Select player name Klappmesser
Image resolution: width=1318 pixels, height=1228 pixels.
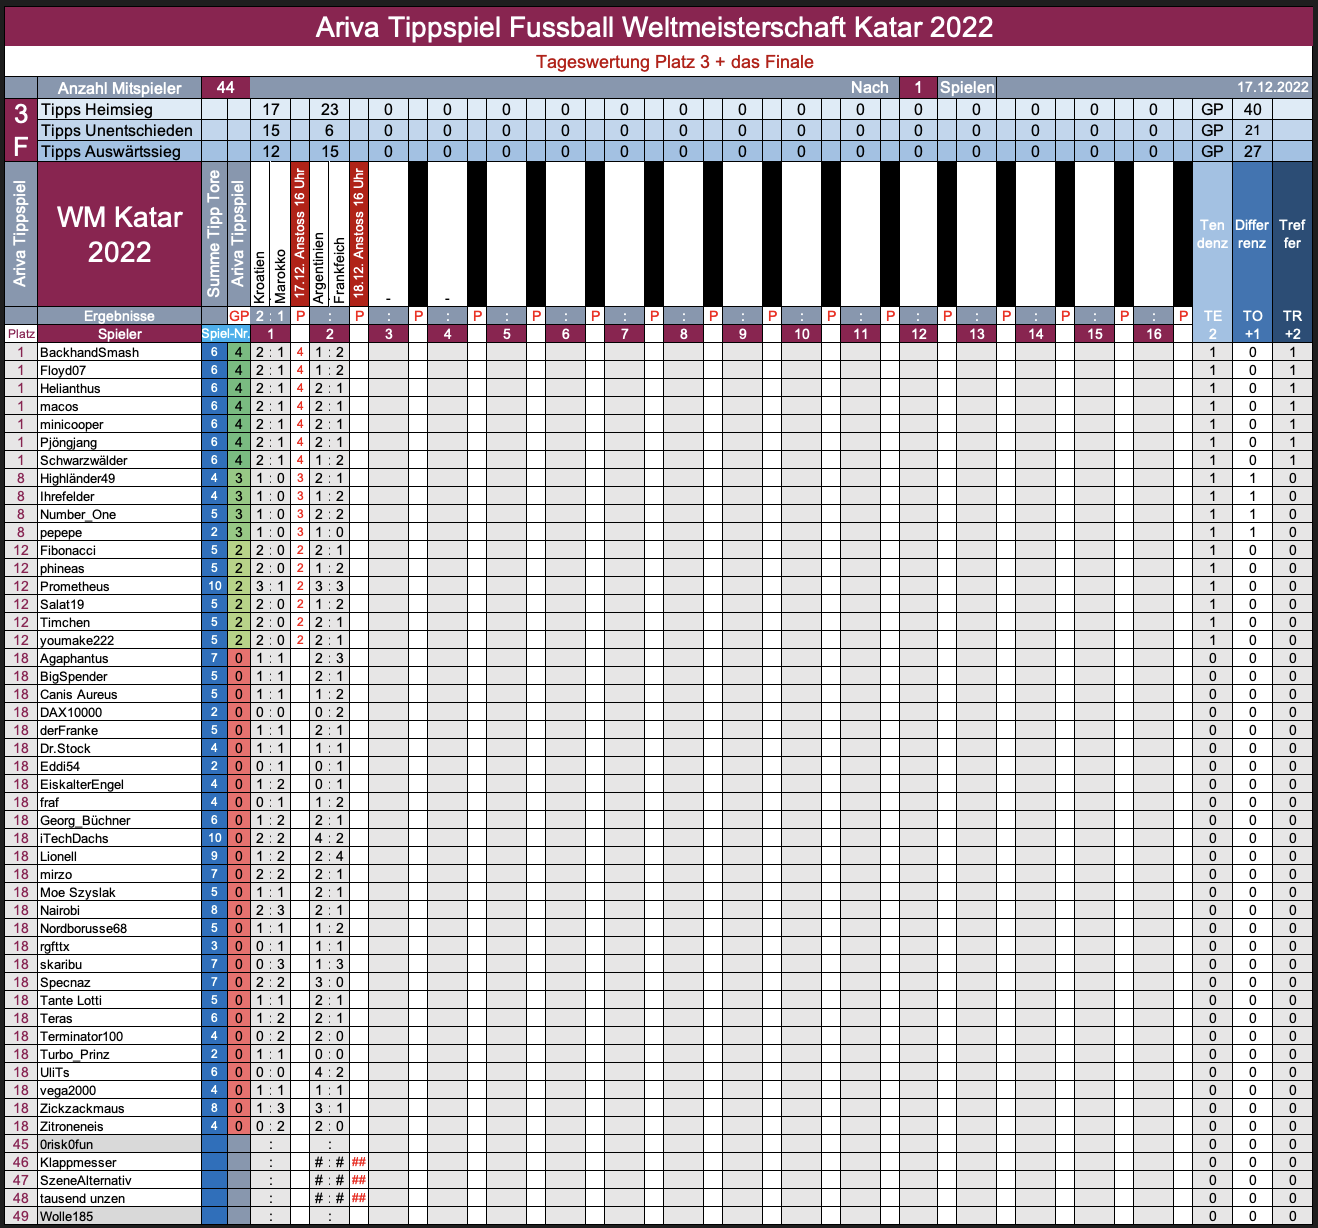(x=78, y=1163)
